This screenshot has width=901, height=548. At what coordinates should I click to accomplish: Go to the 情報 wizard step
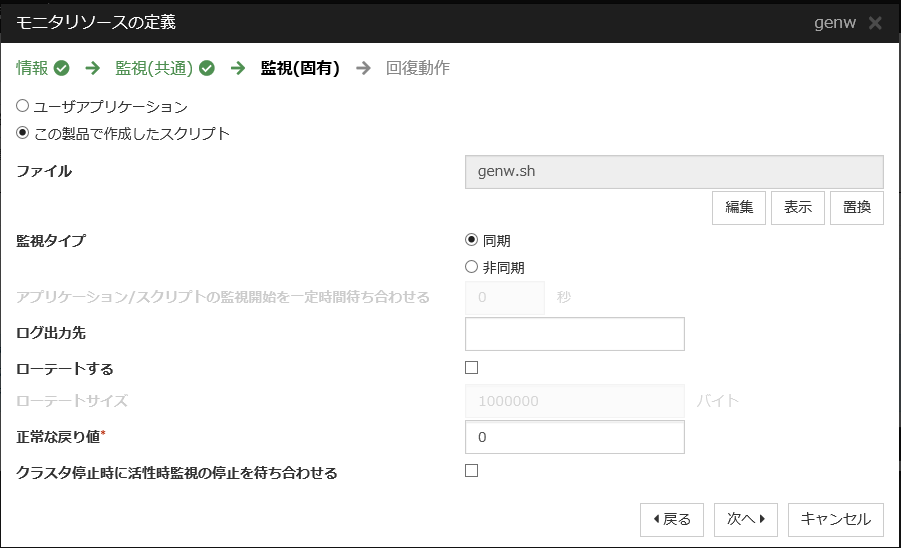32,69
